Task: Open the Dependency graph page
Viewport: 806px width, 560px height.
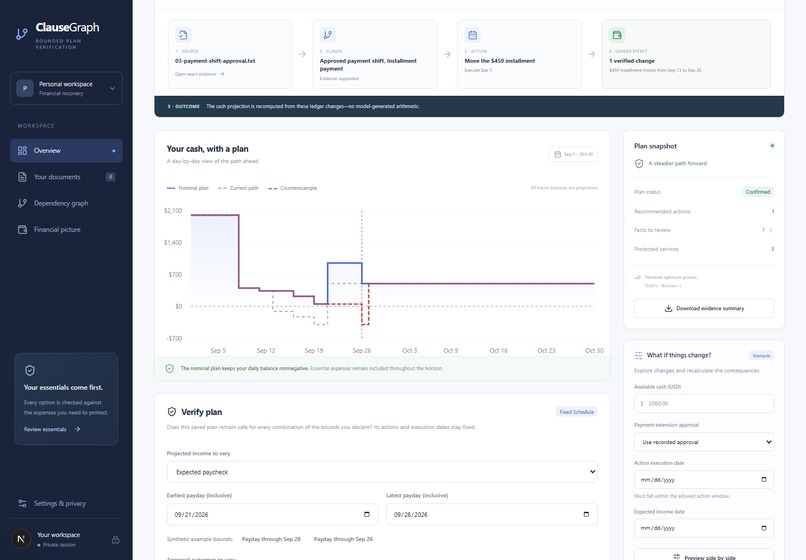Action: point(66,203)
